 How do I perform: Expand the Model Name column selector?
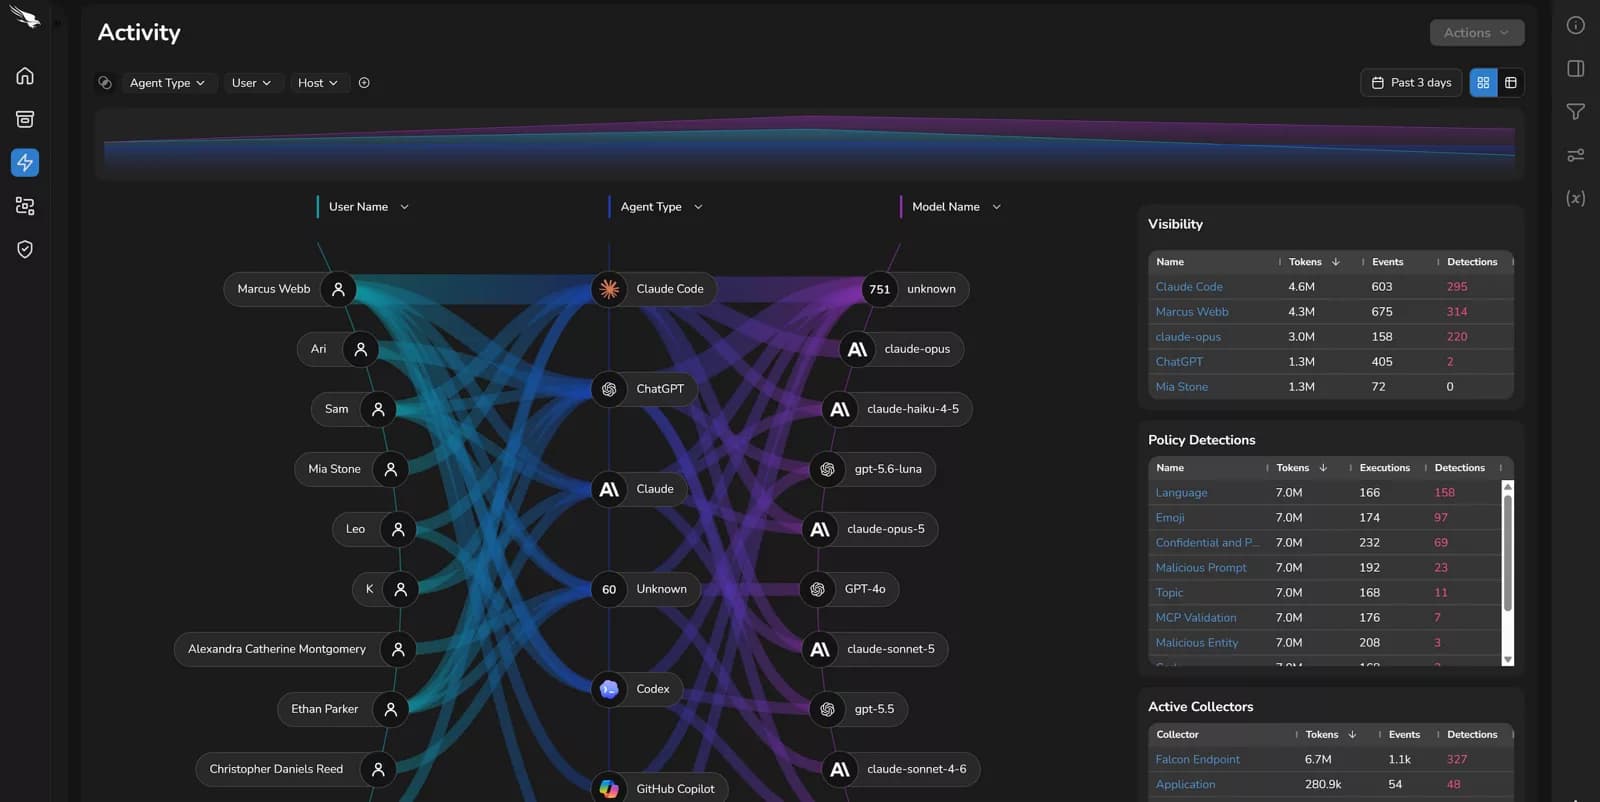pos(955,207)
